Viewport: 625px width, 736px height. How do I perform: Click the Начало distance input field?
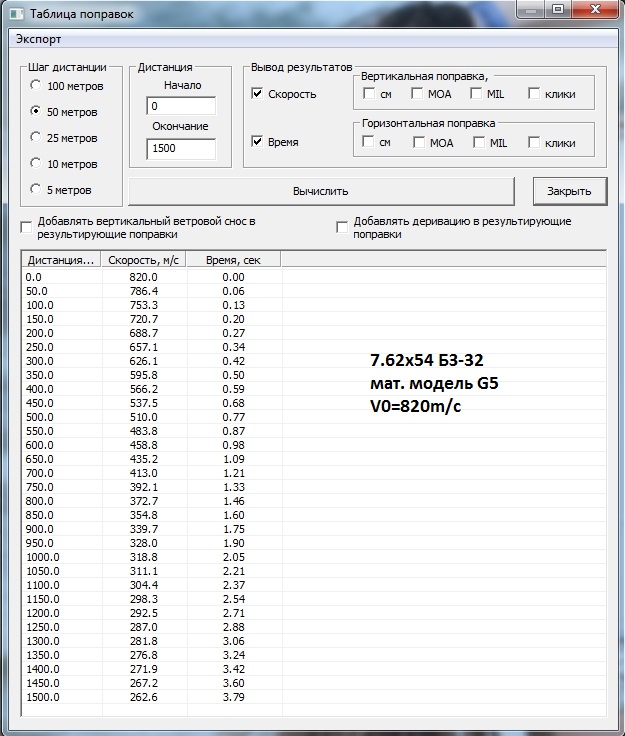click(x=181, y=106)
